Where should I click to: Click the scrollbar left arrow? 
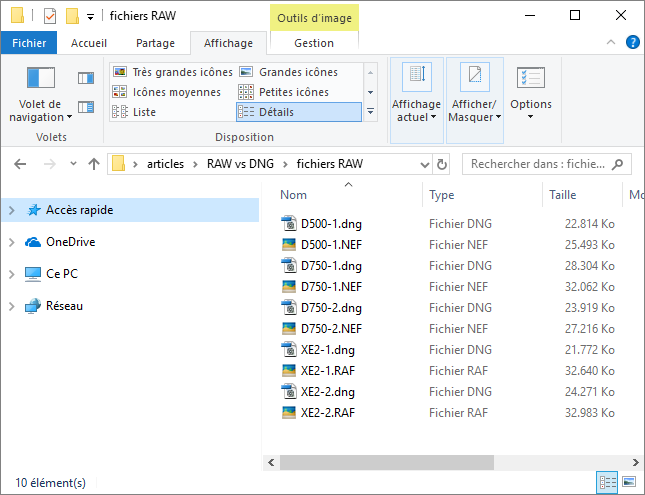[x=271, y=462]
